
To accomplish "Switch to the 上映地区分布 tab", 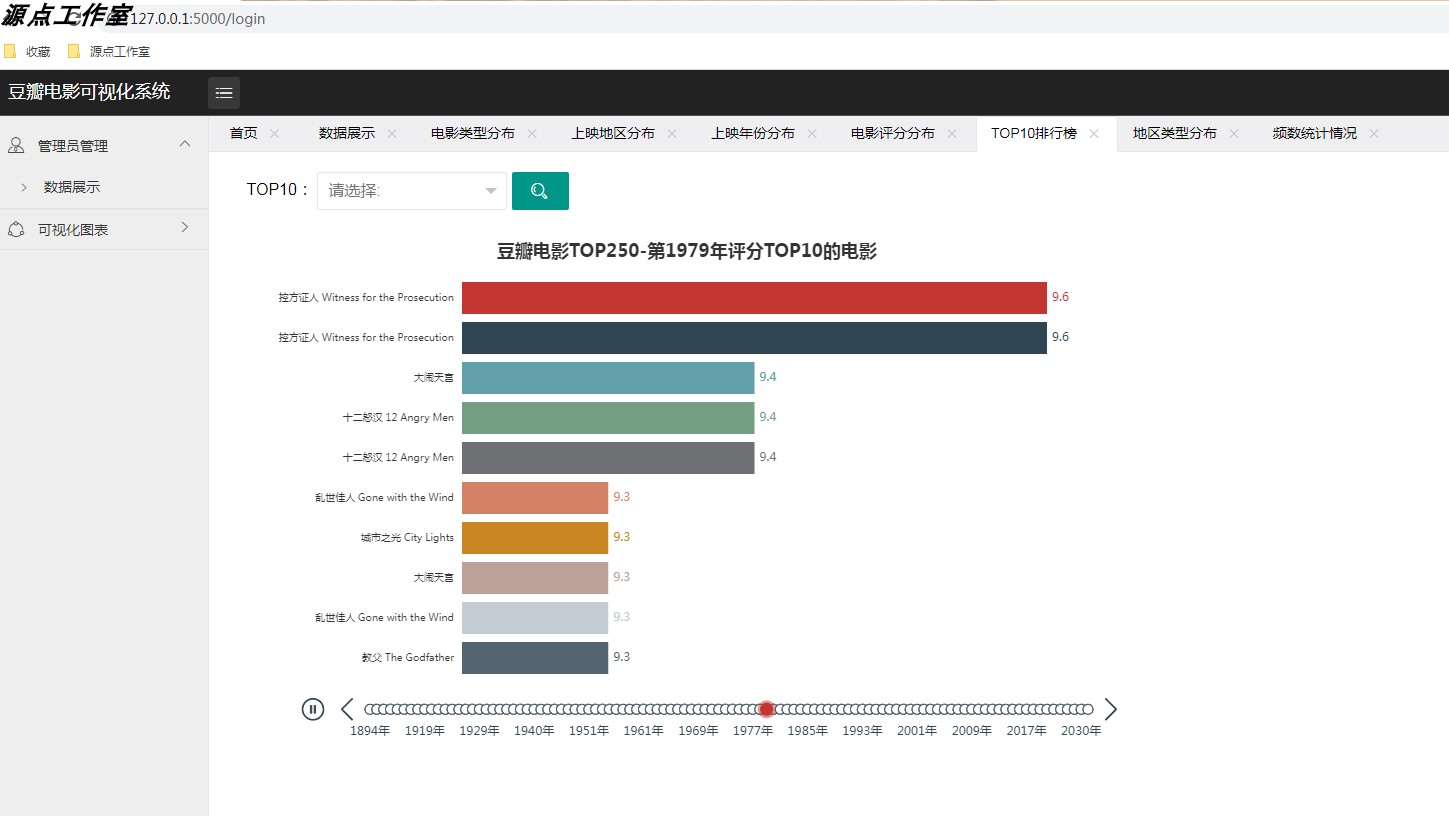I will point(613,133).
